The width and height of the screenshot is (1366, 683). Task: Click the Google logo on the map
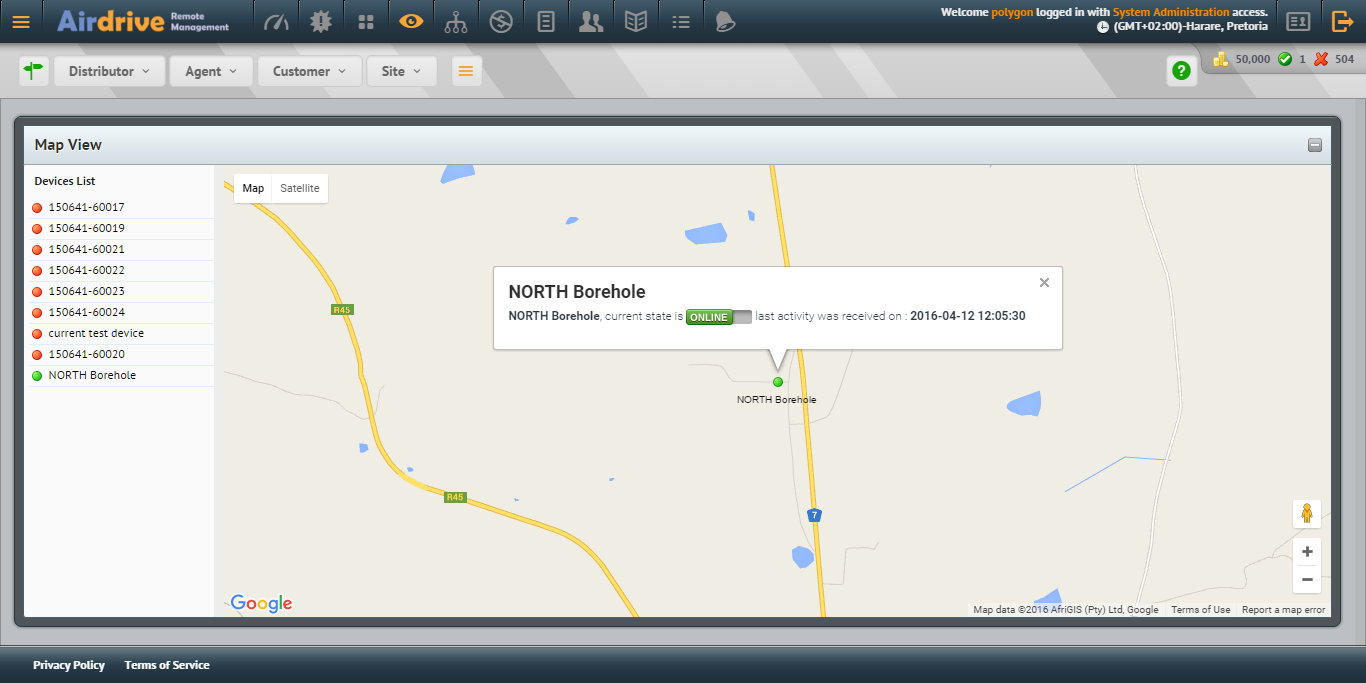point(261,603)
